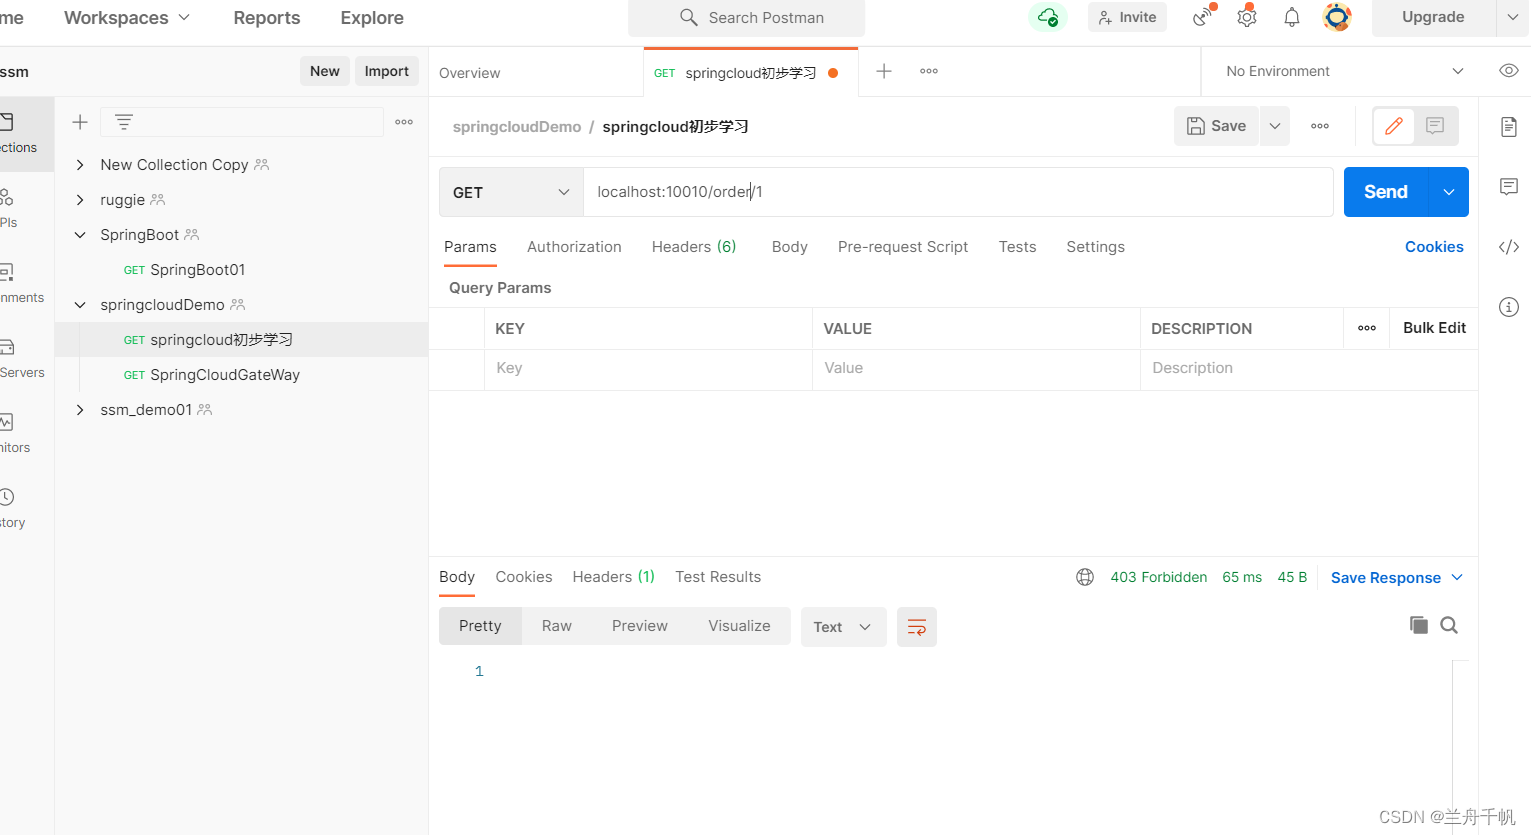Image resolution: width=1531 pixels, height=835 pixels.
Task: Open the Send button dropdown arrow
Action: pos(1449,192)
